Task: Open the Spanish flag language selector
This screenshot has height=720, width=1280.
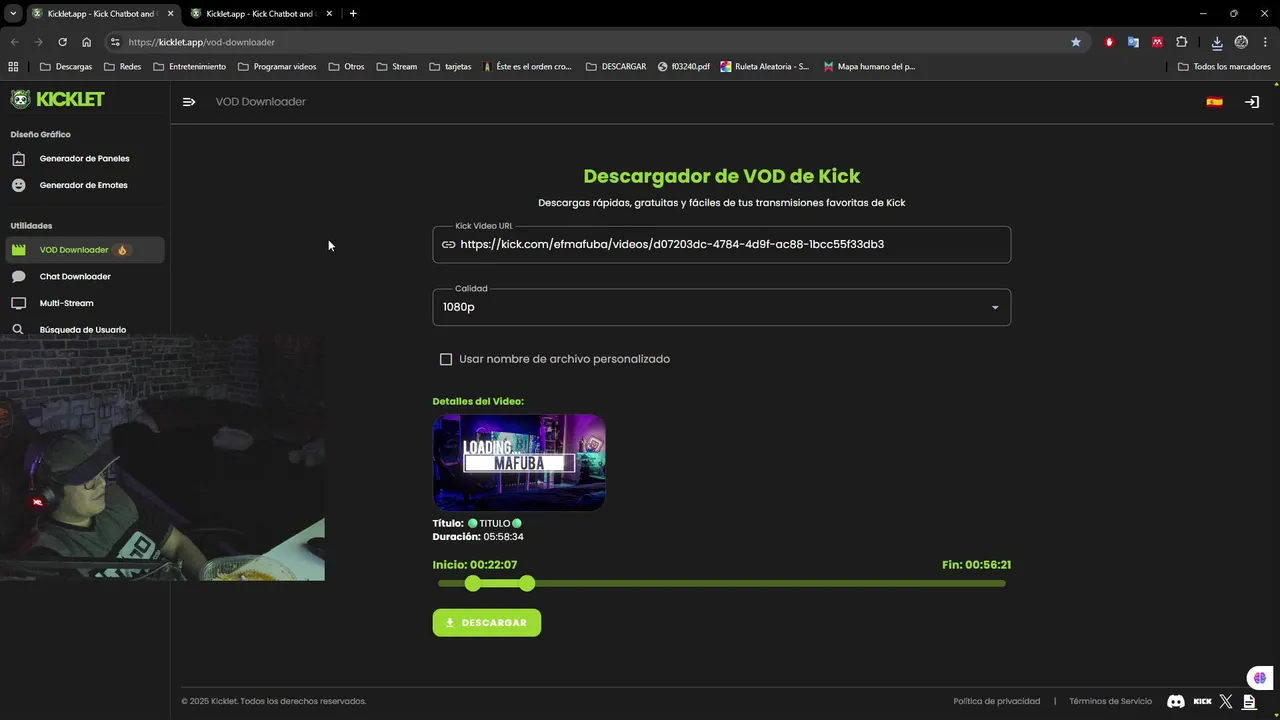Action: pos(1214,102)
